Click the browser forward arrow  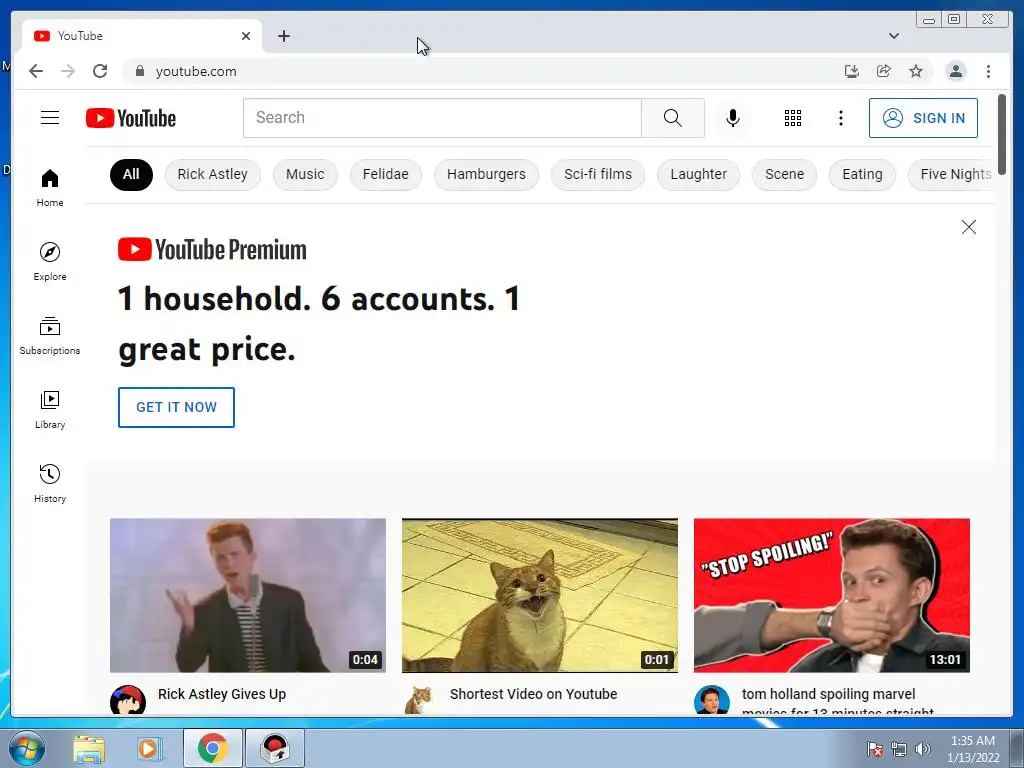pos(68,71)
